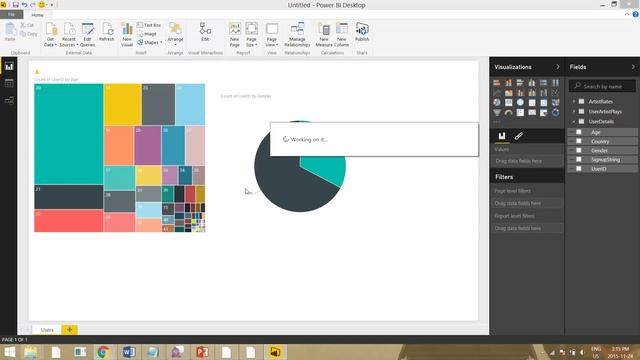Image resolution: width=640 pixels, height=360 pixels.
Task: Collapse the Visualizations pane with chevron
Action: point(558,67)
